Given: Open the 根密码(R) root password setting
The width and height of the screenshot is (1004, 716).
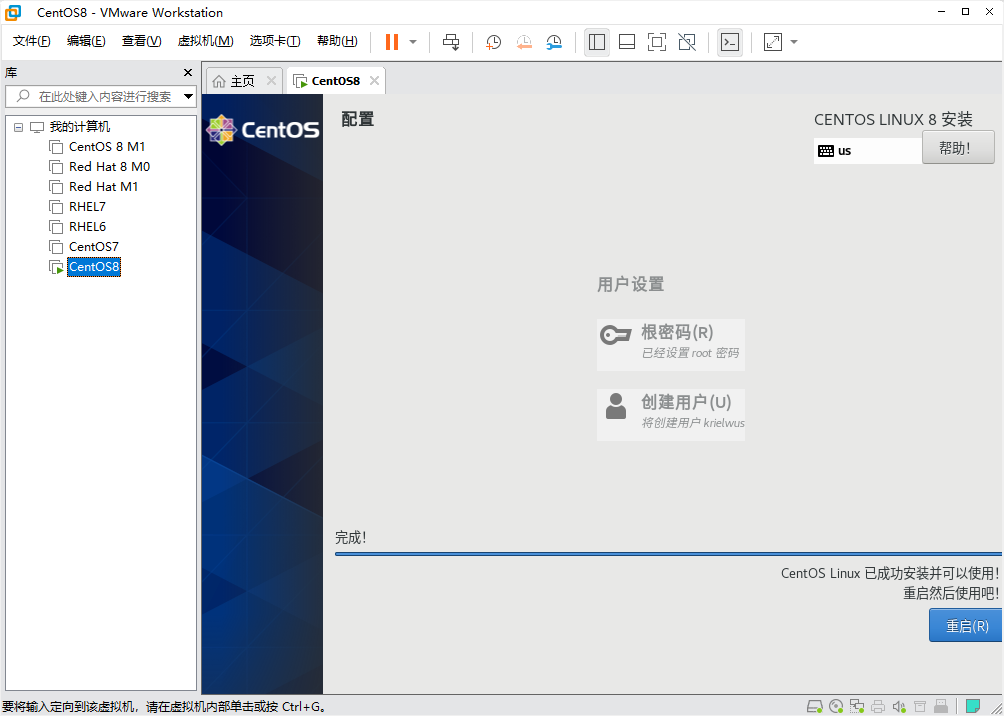Looking at the screenshot, I should 670,345.
